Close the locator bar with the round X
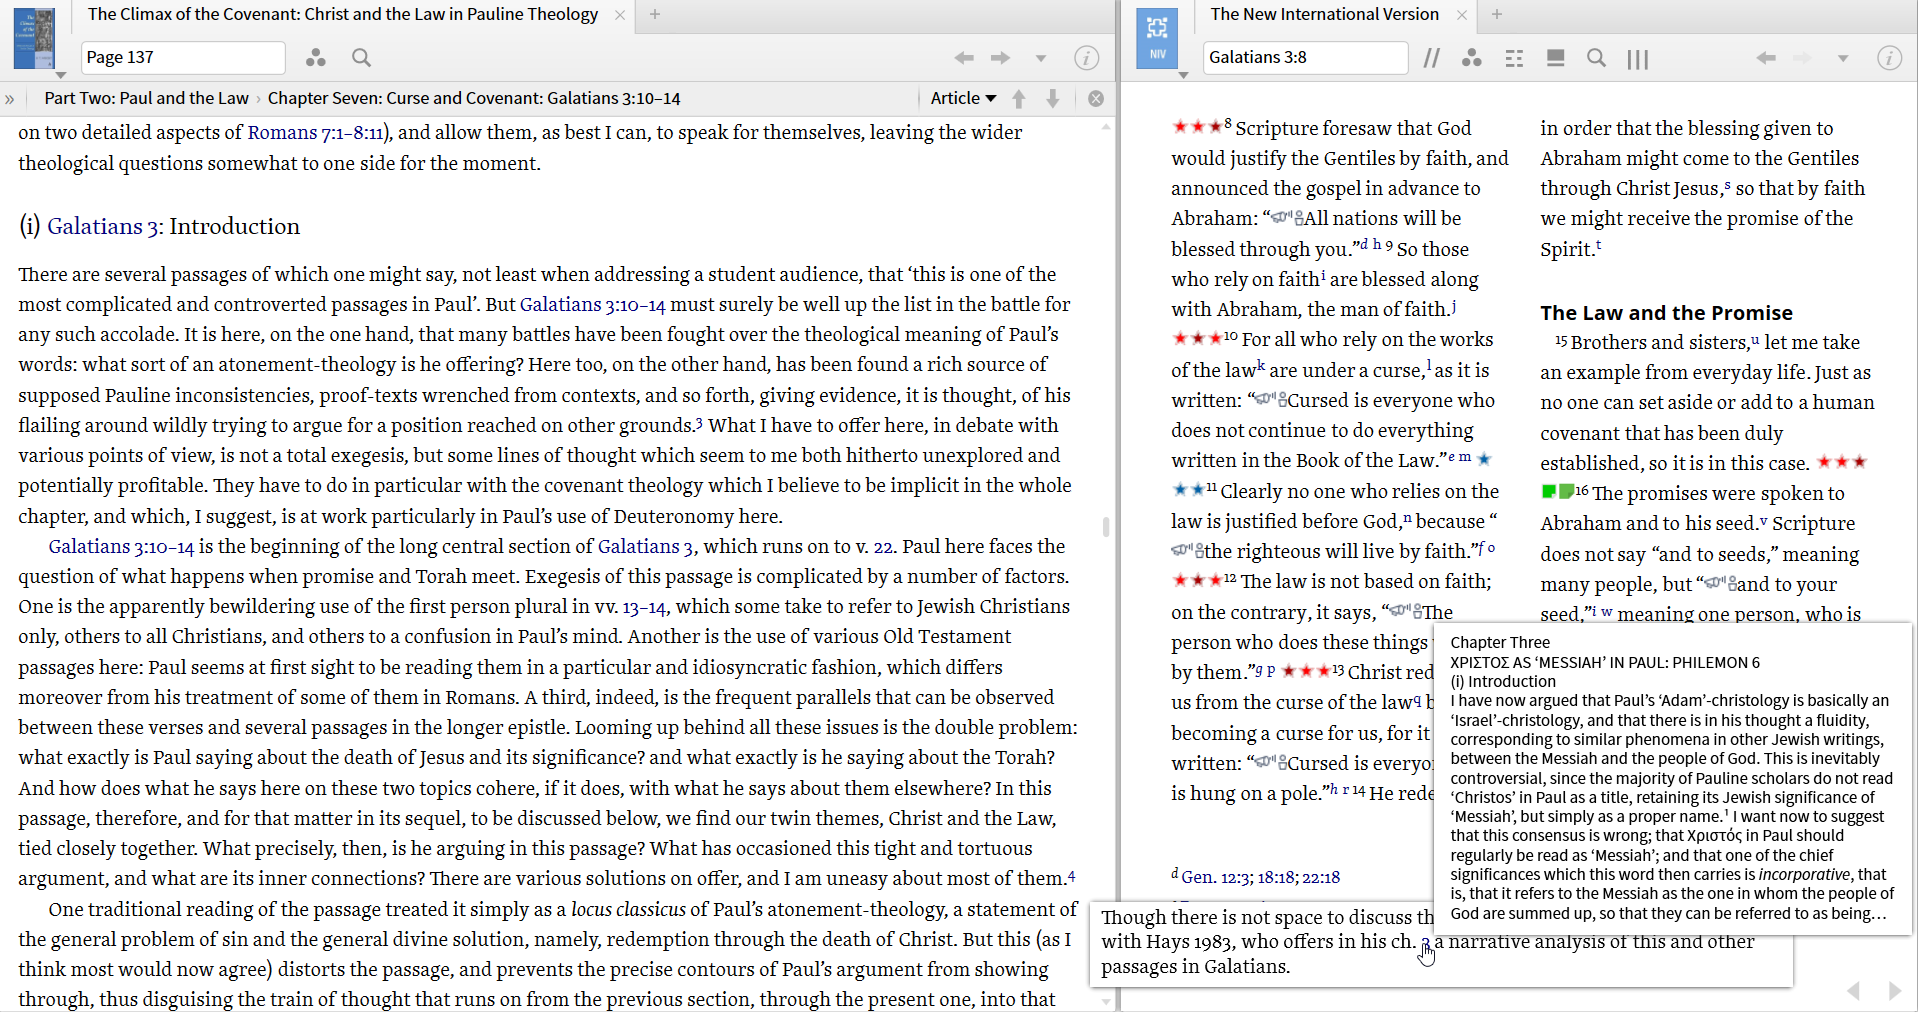Image resolution: width=1918 pixels, height=1012 pixels. [x=1096, y=98]
